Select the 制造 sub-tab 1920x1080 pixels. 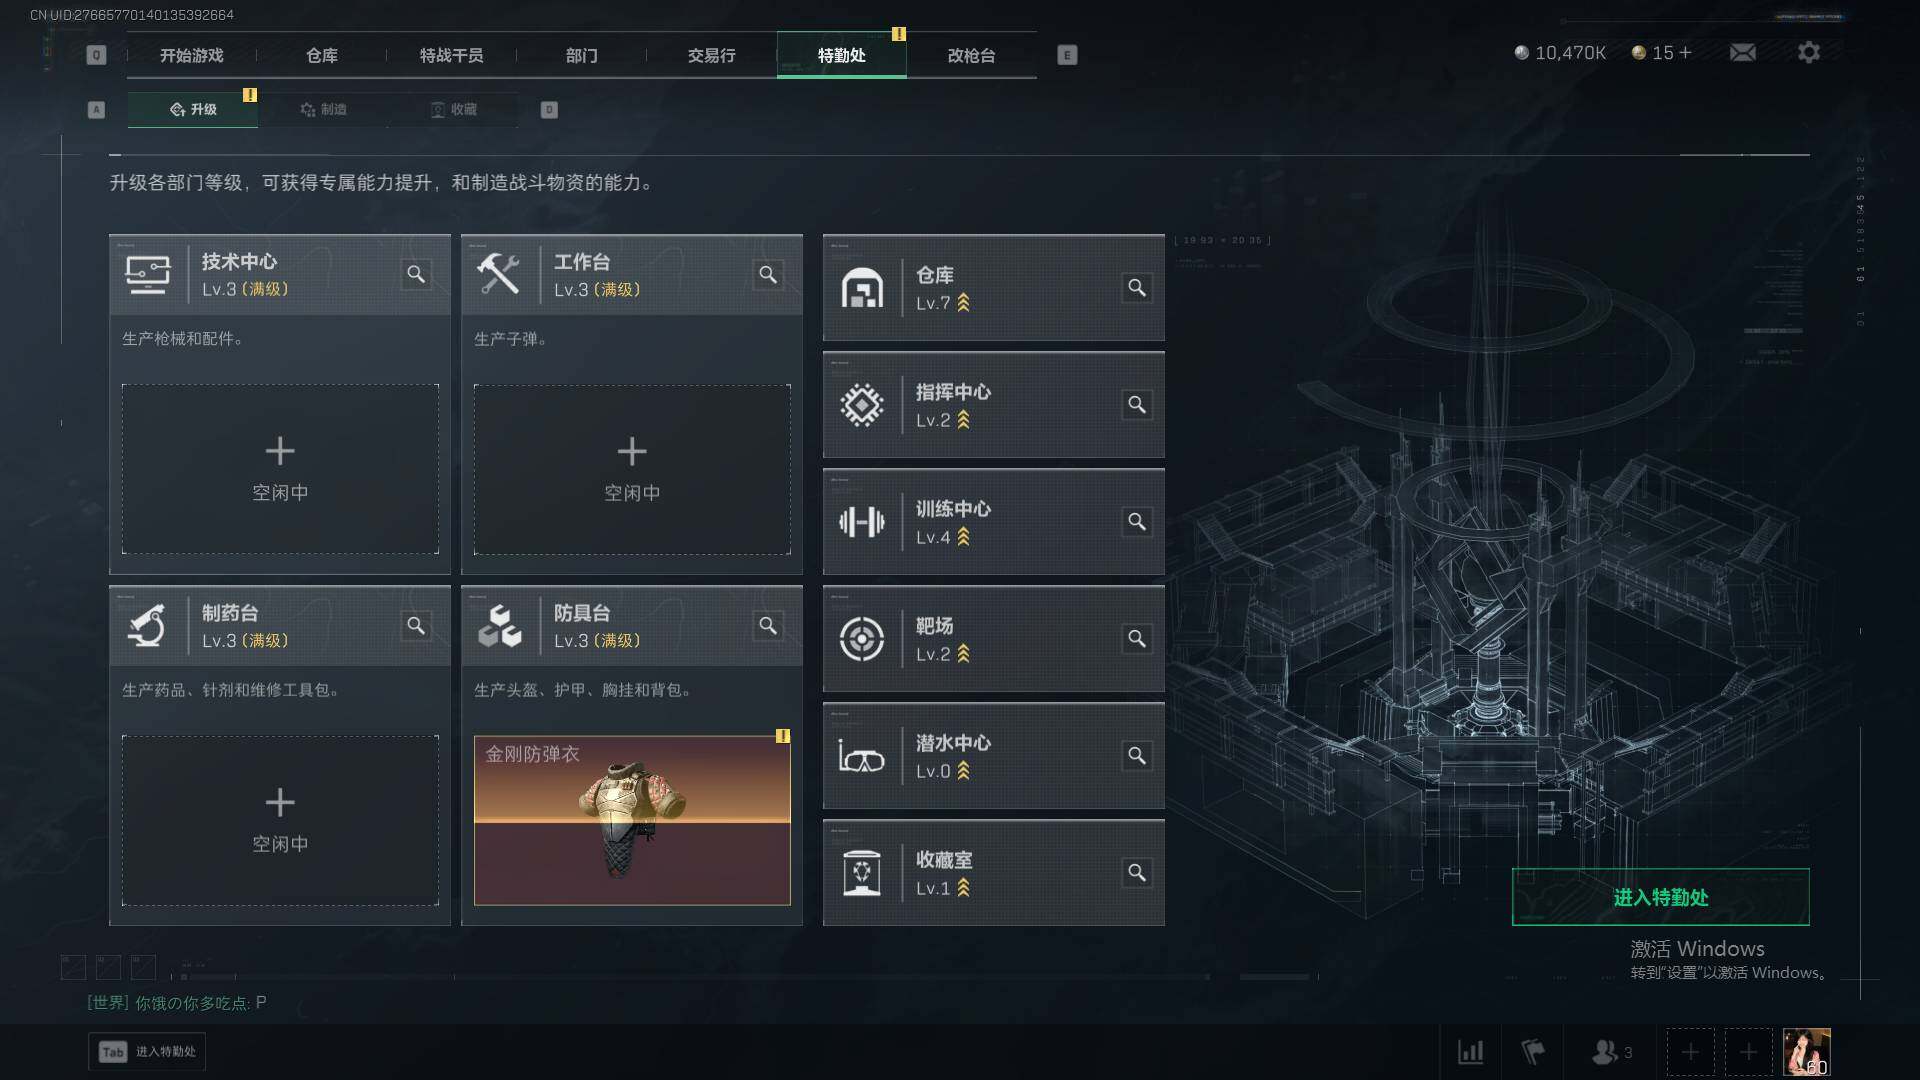pyautogui.click(x=323, y=109)
